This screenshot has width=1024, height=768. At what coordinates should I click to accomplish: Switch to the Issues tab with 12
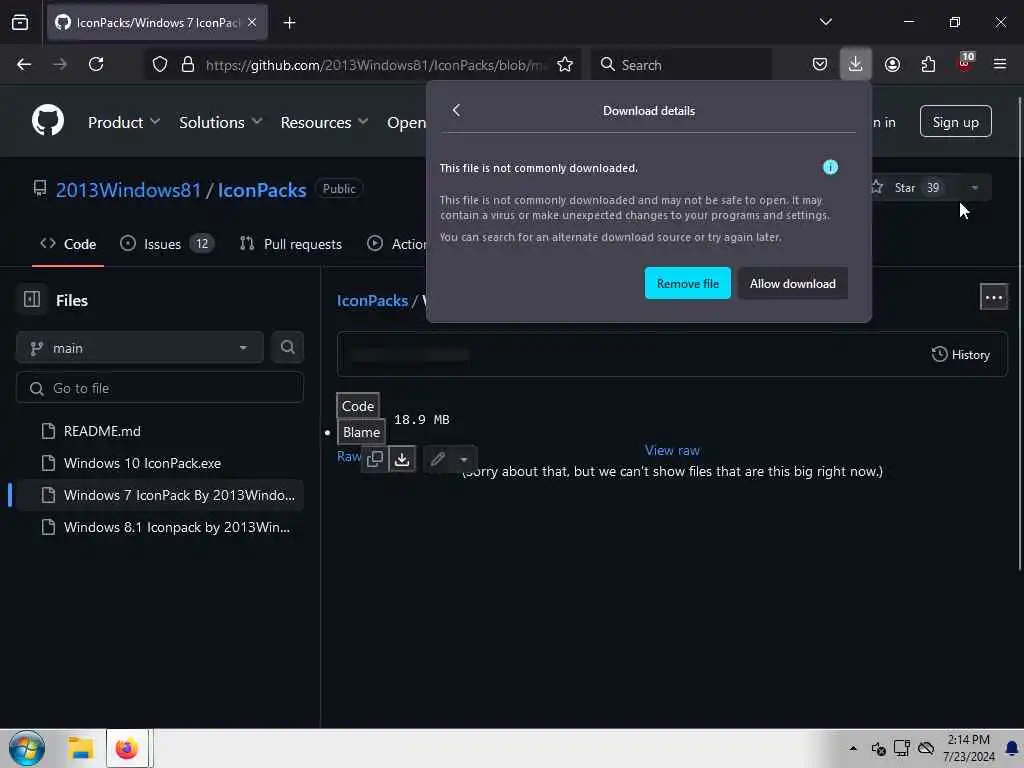click(x=167, y=244)
